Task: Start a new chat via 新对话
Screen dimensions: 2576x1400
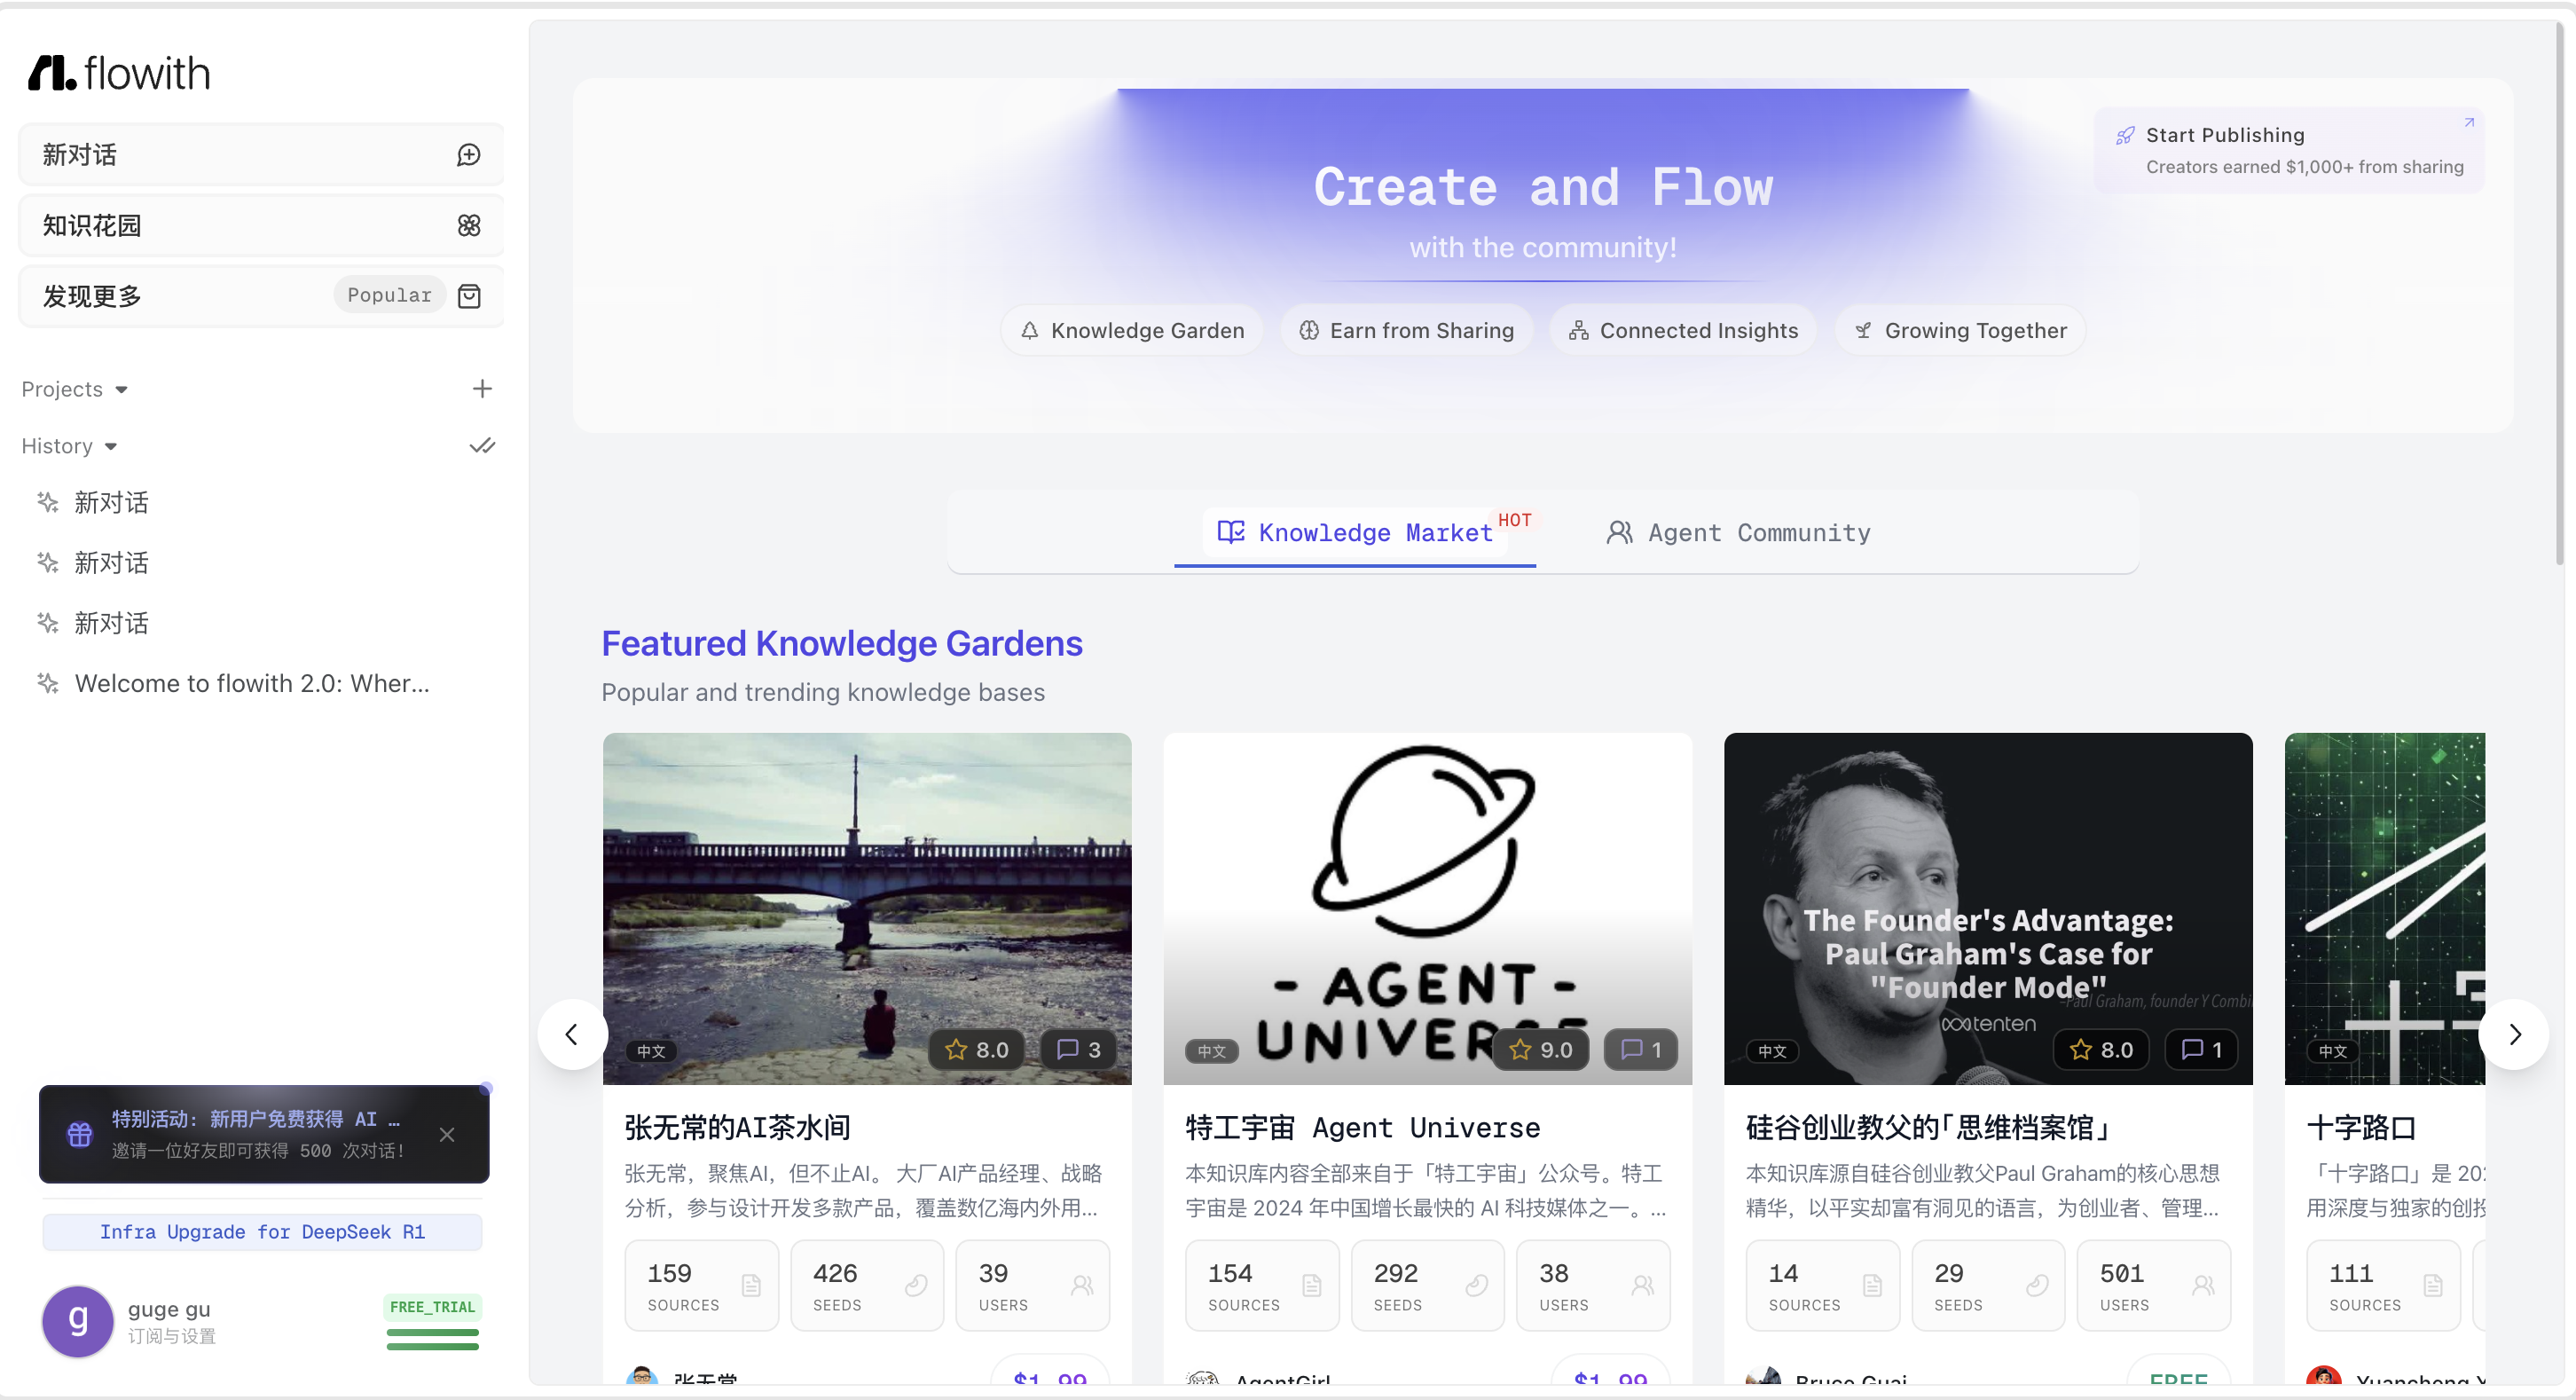Action: (261, 155)
